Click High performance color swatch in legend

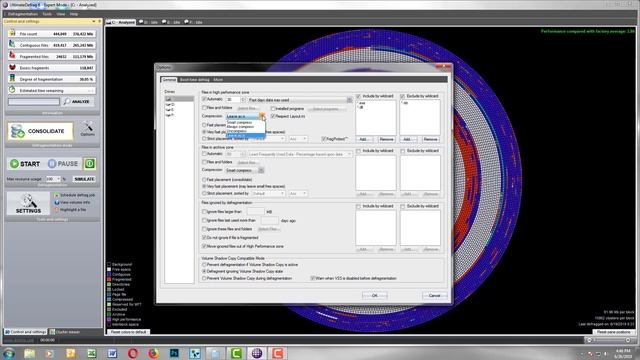point(109,319)
